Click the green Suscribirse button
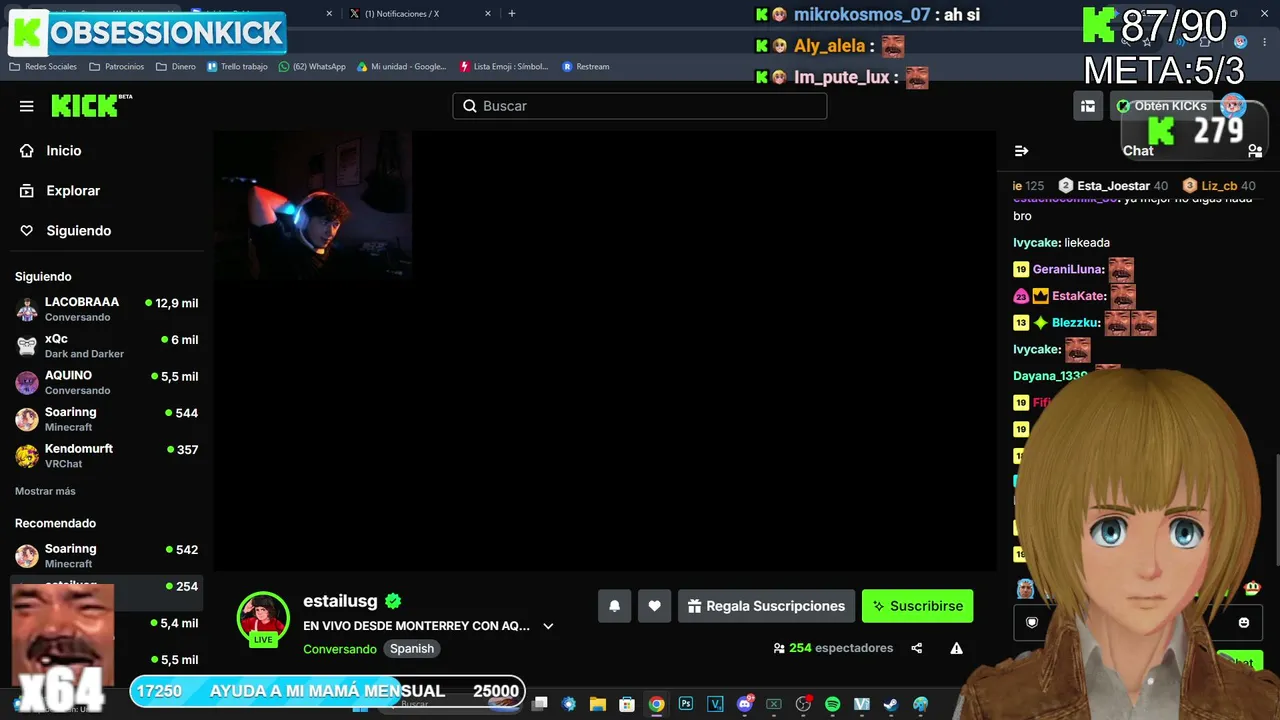This screenshot has width=1280, height=720. pos(917,606)
